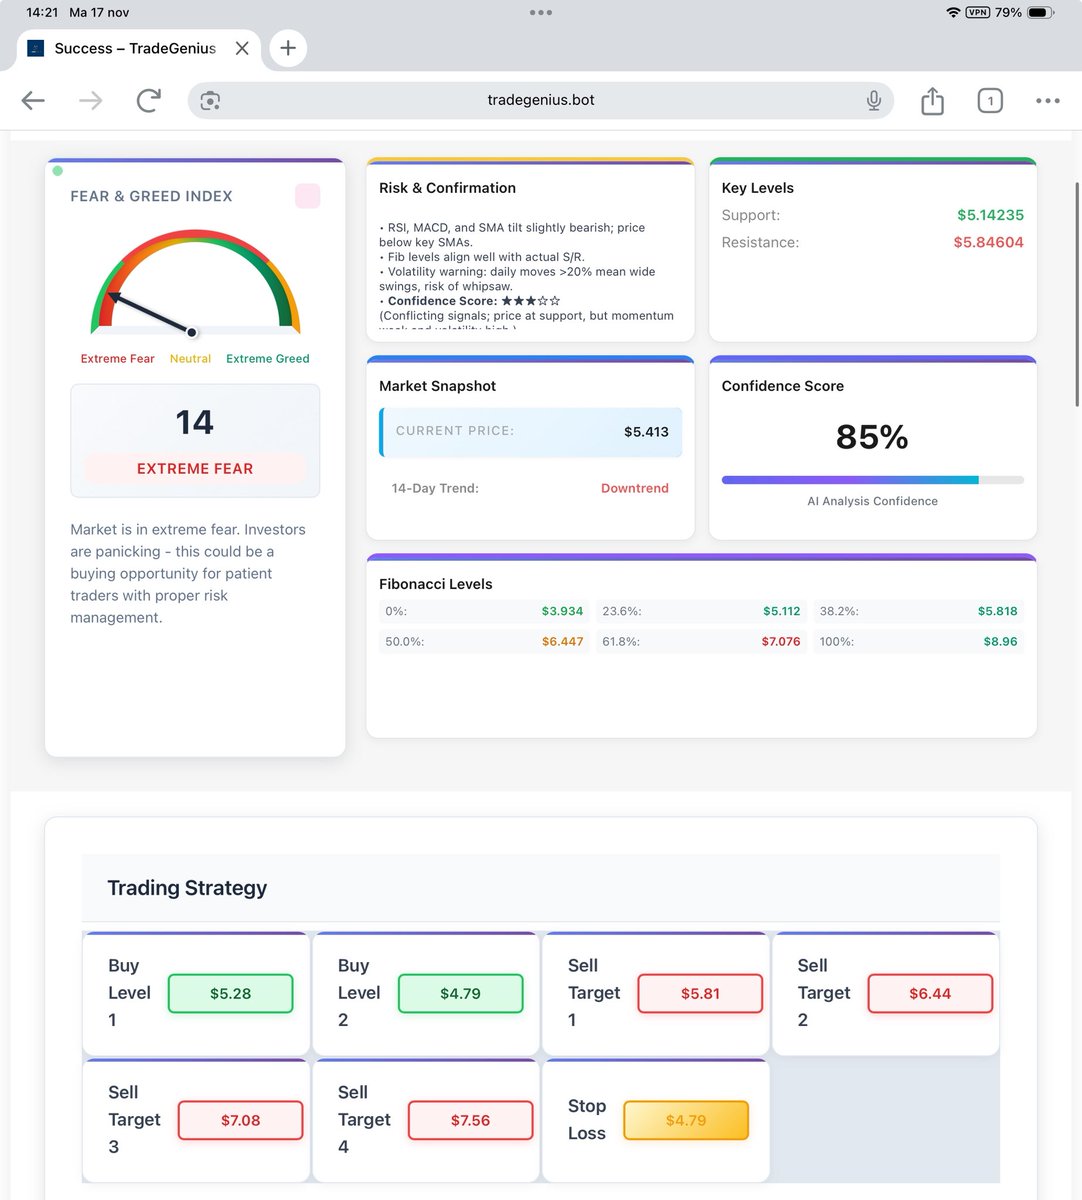Viewport: 1082px width, 1200px height.
Task: Click the Key Levels heading
Action: click(758, 188)
